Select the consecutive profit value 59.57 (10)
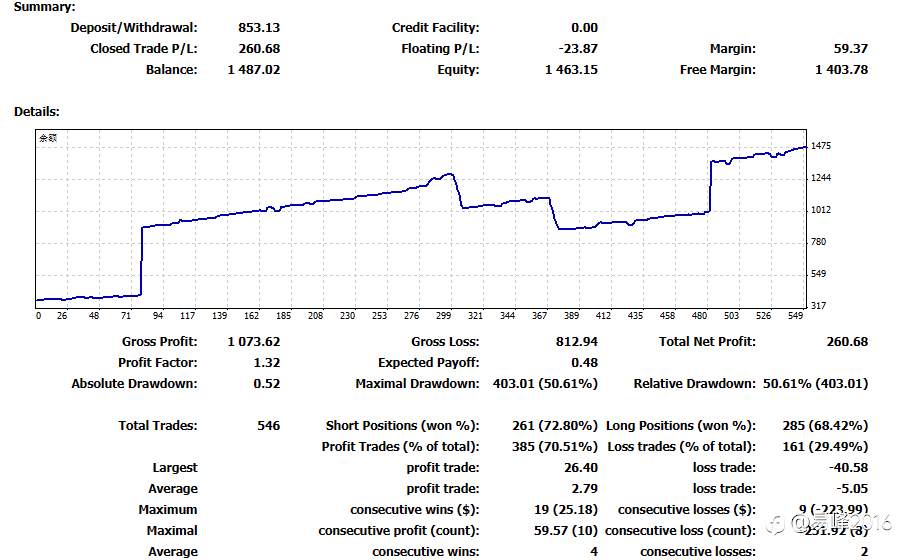The width and height of the screenshot is (902, 560). pos(565,531)
